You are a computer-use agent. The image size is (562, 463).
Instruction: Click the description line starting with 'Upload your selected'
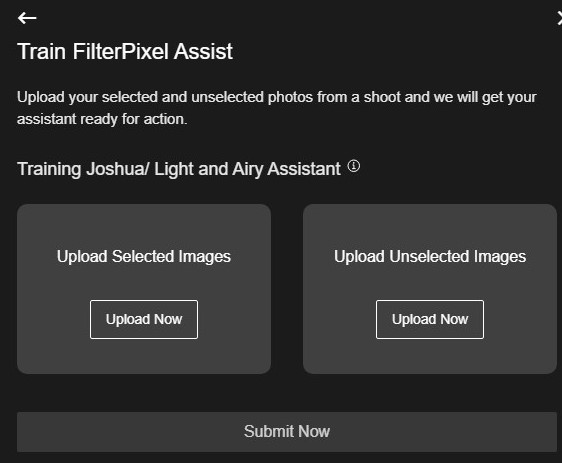[277, 97]
